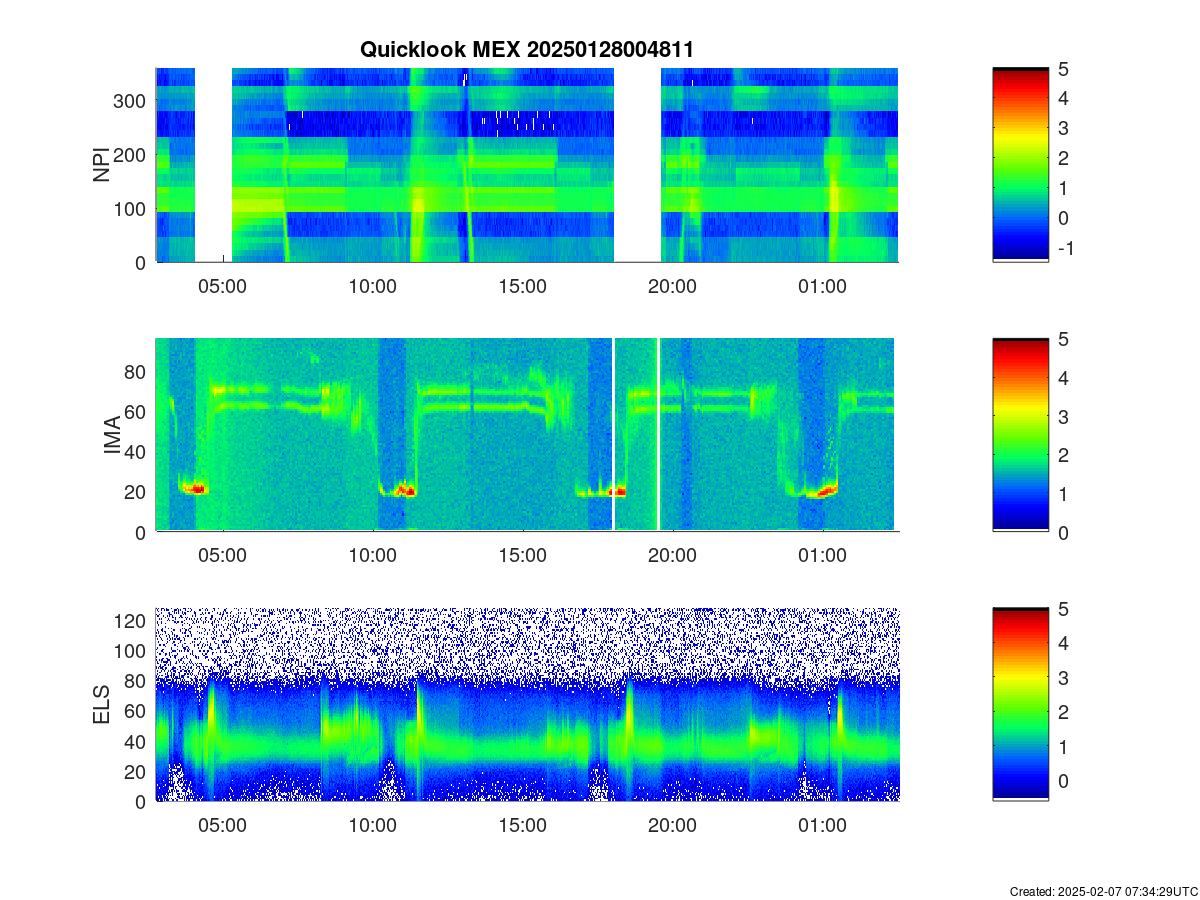Click "05:00" under the NPI plot

coord(222,286)
